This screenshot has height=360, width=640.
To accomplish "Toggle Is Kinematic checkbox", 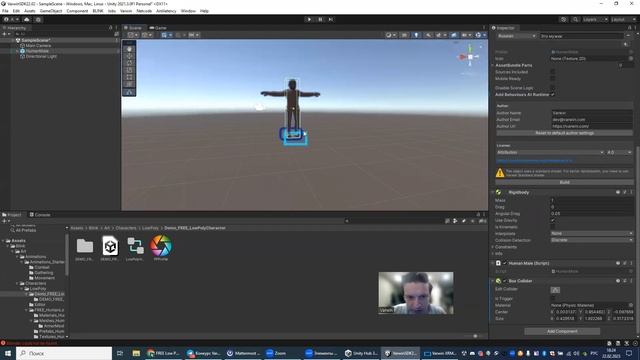I will pos(553,227).
